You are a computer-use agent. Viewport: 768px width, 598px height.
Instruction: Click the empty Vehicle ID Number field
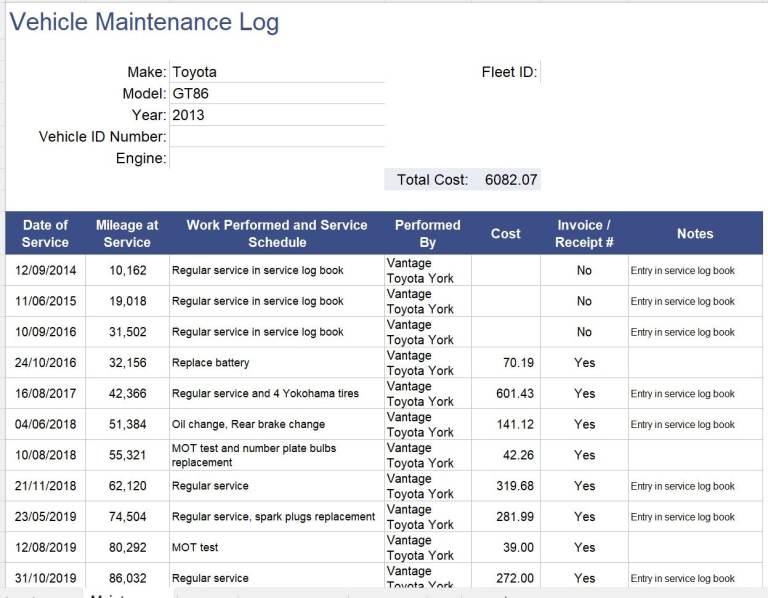point(276,137)
